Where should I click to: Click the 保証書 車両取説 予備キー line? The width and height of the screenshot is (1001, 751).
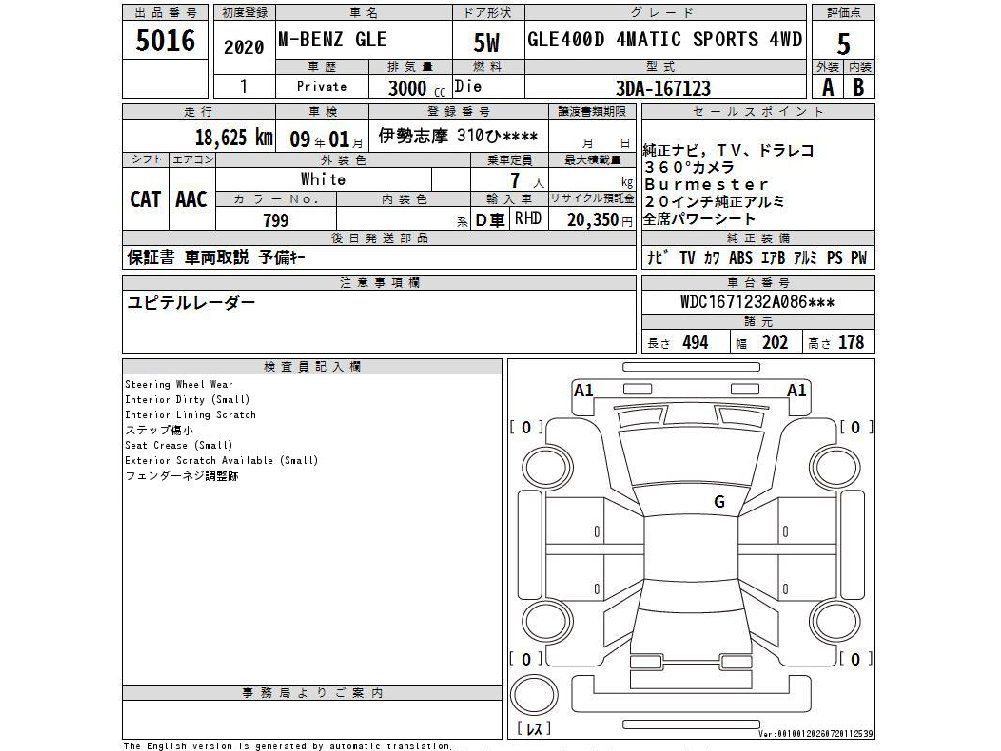tap(216, 257)
